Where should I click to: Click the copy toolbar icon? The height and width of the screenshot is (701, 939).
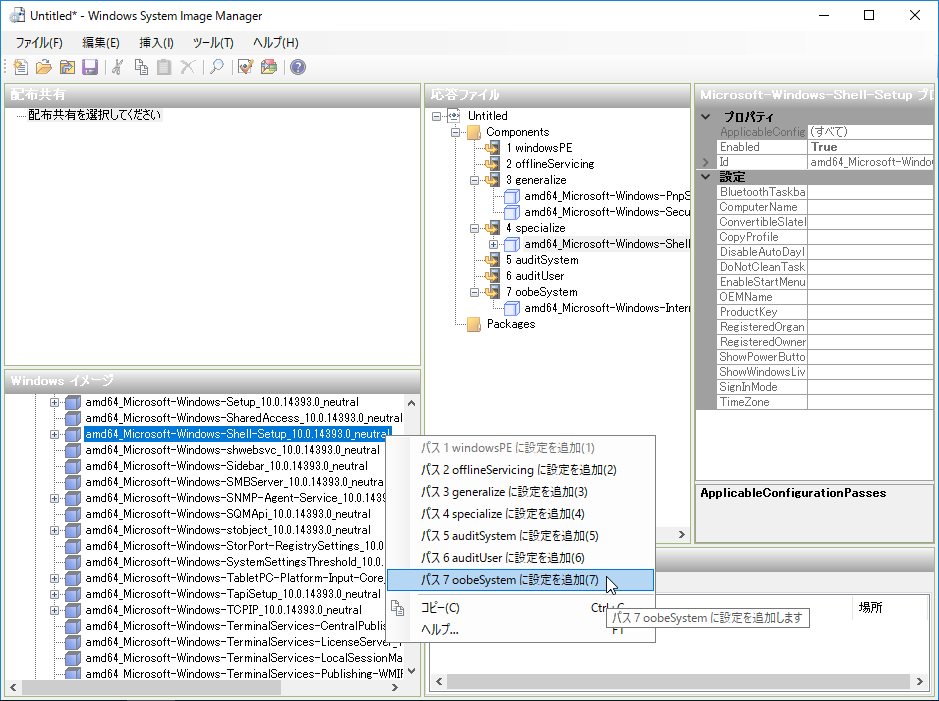(141, 67)
